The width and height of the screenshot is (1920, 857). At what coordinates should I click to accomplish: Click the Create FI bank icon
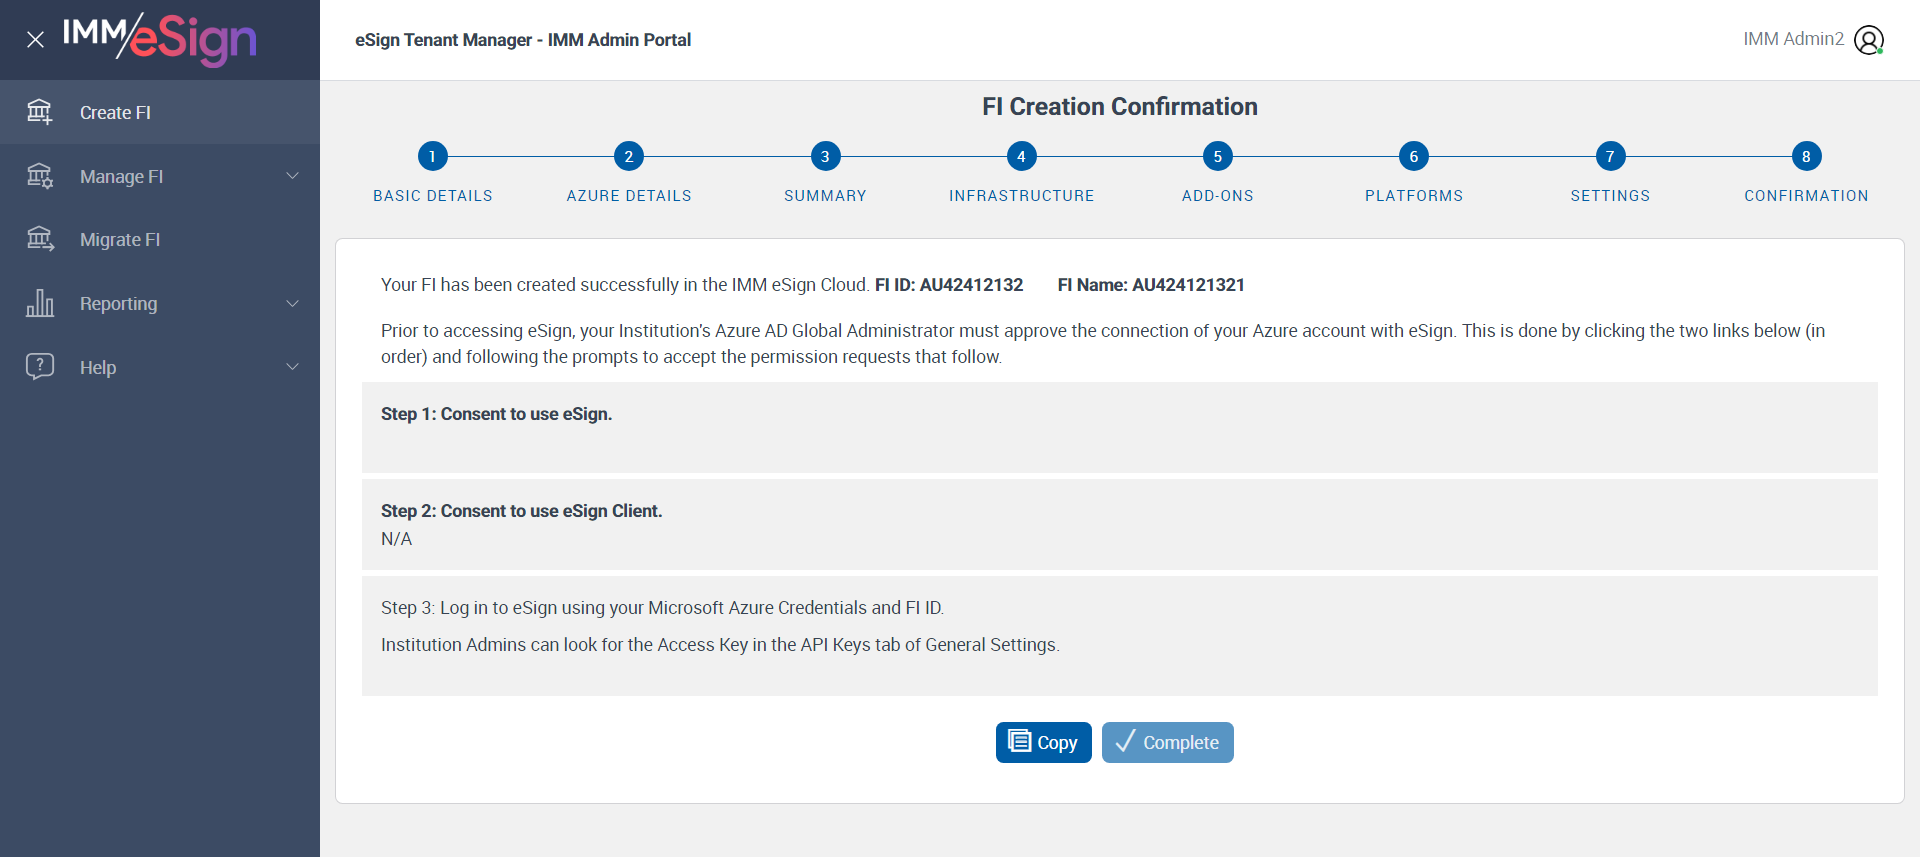[x=40, y=112]
